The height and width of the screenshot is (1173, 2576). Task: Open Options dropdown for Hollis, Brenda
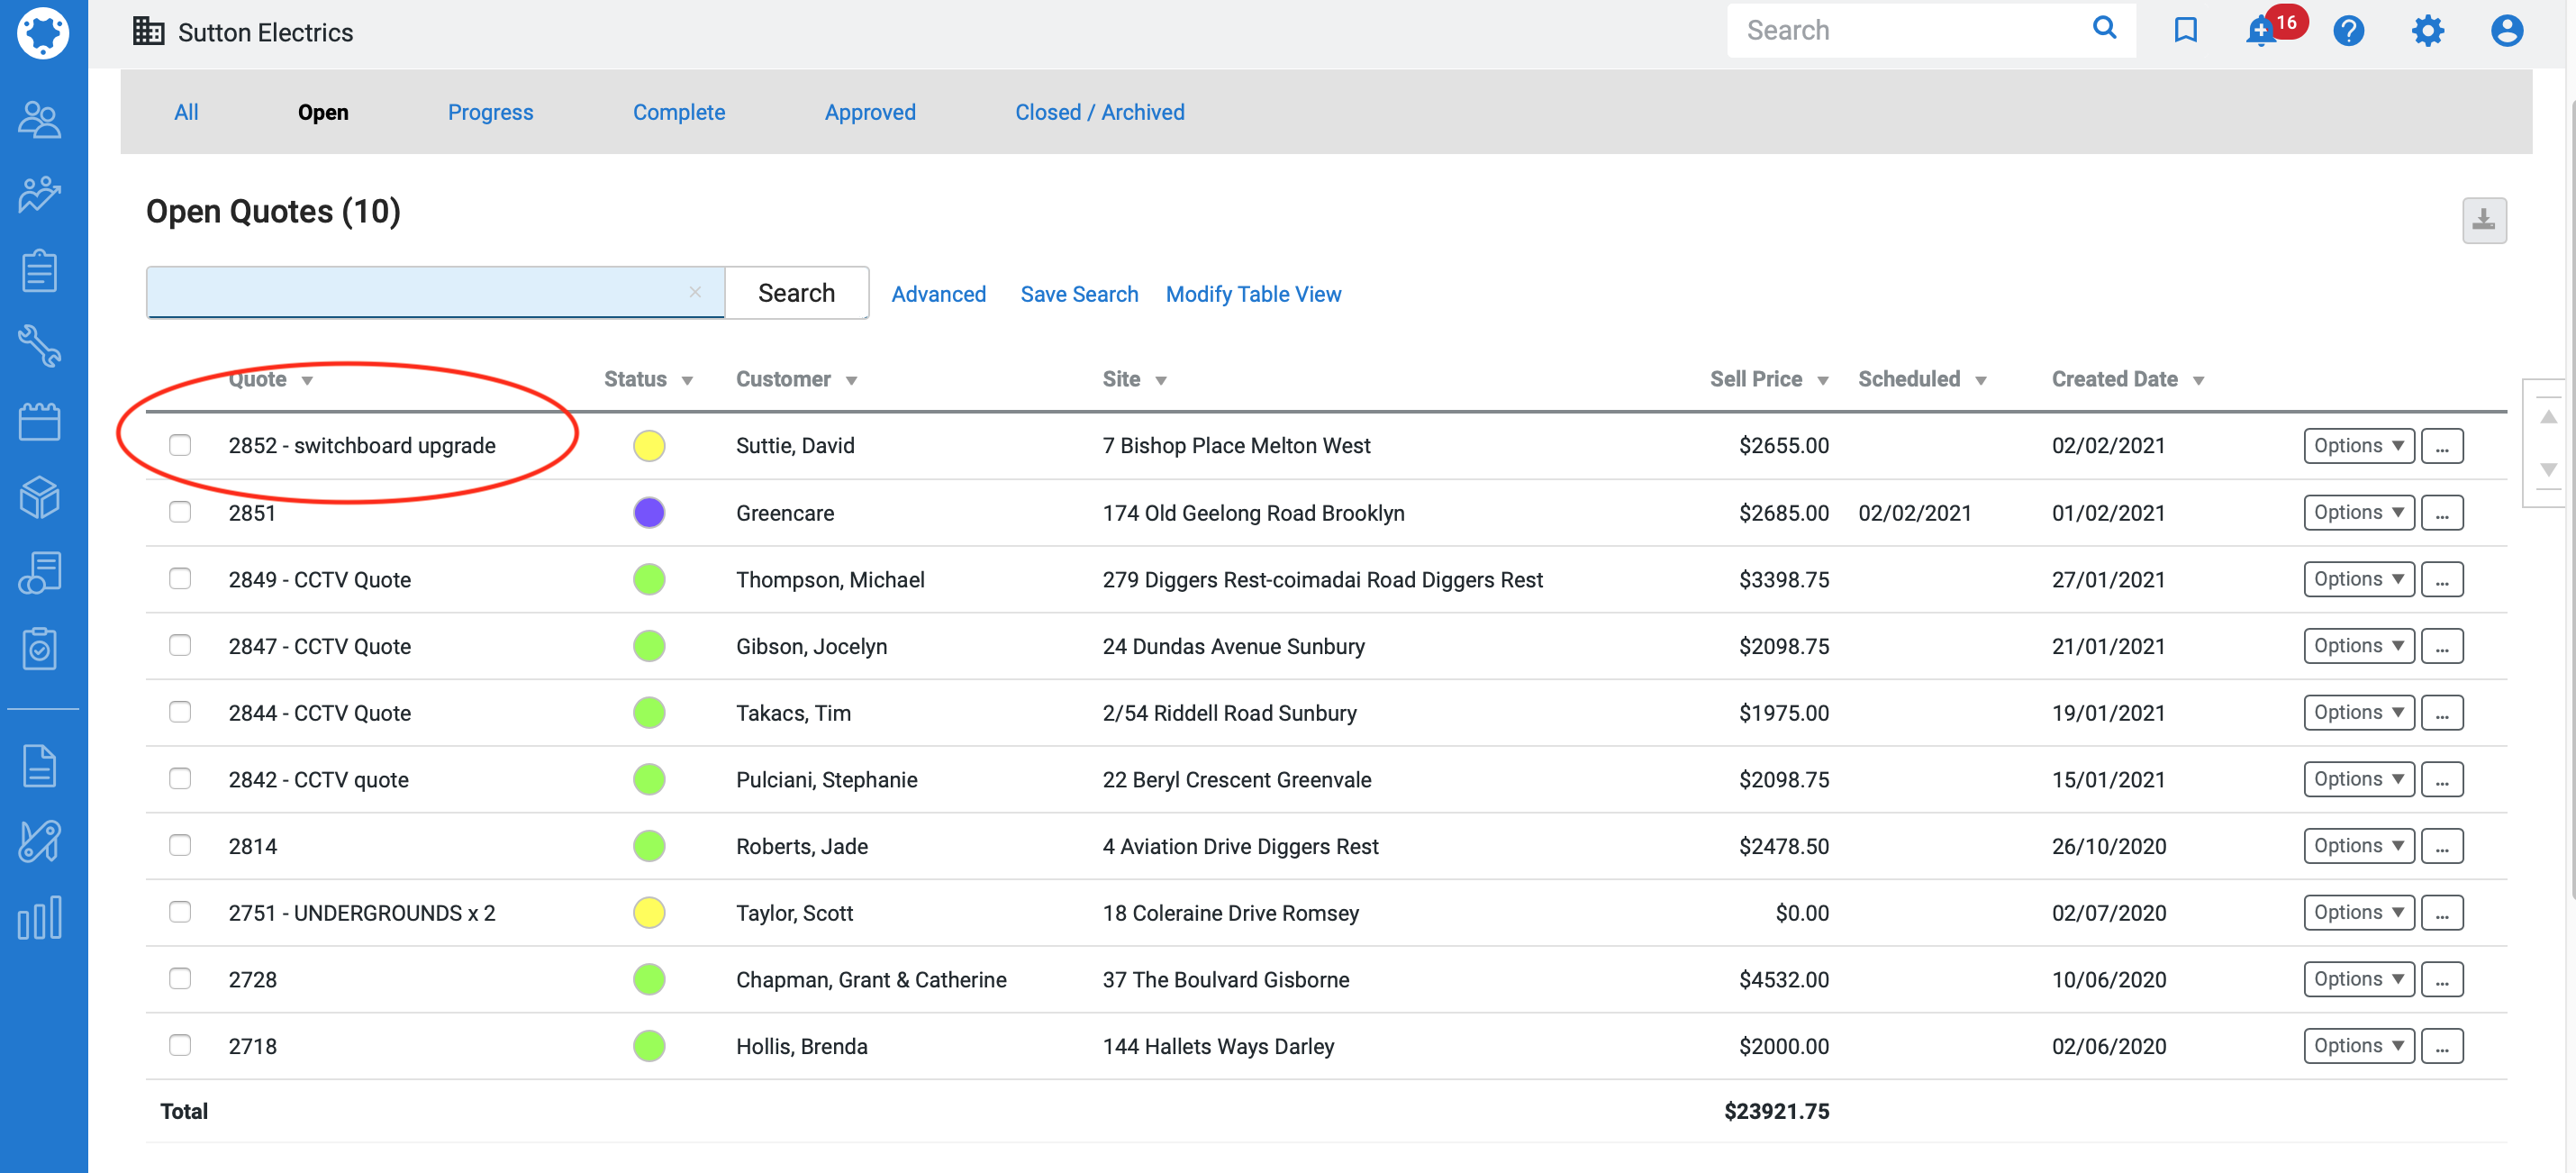pos(2358,1045)
